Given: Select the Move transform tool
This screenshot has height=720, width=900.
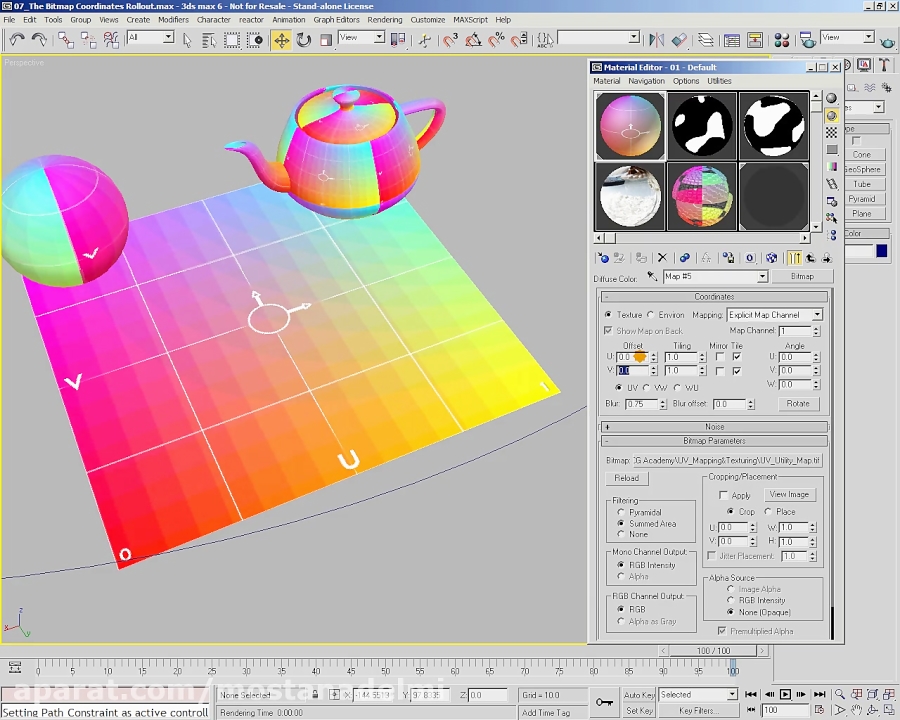Looking at the screenshot, I should click(x=281, y=40).
